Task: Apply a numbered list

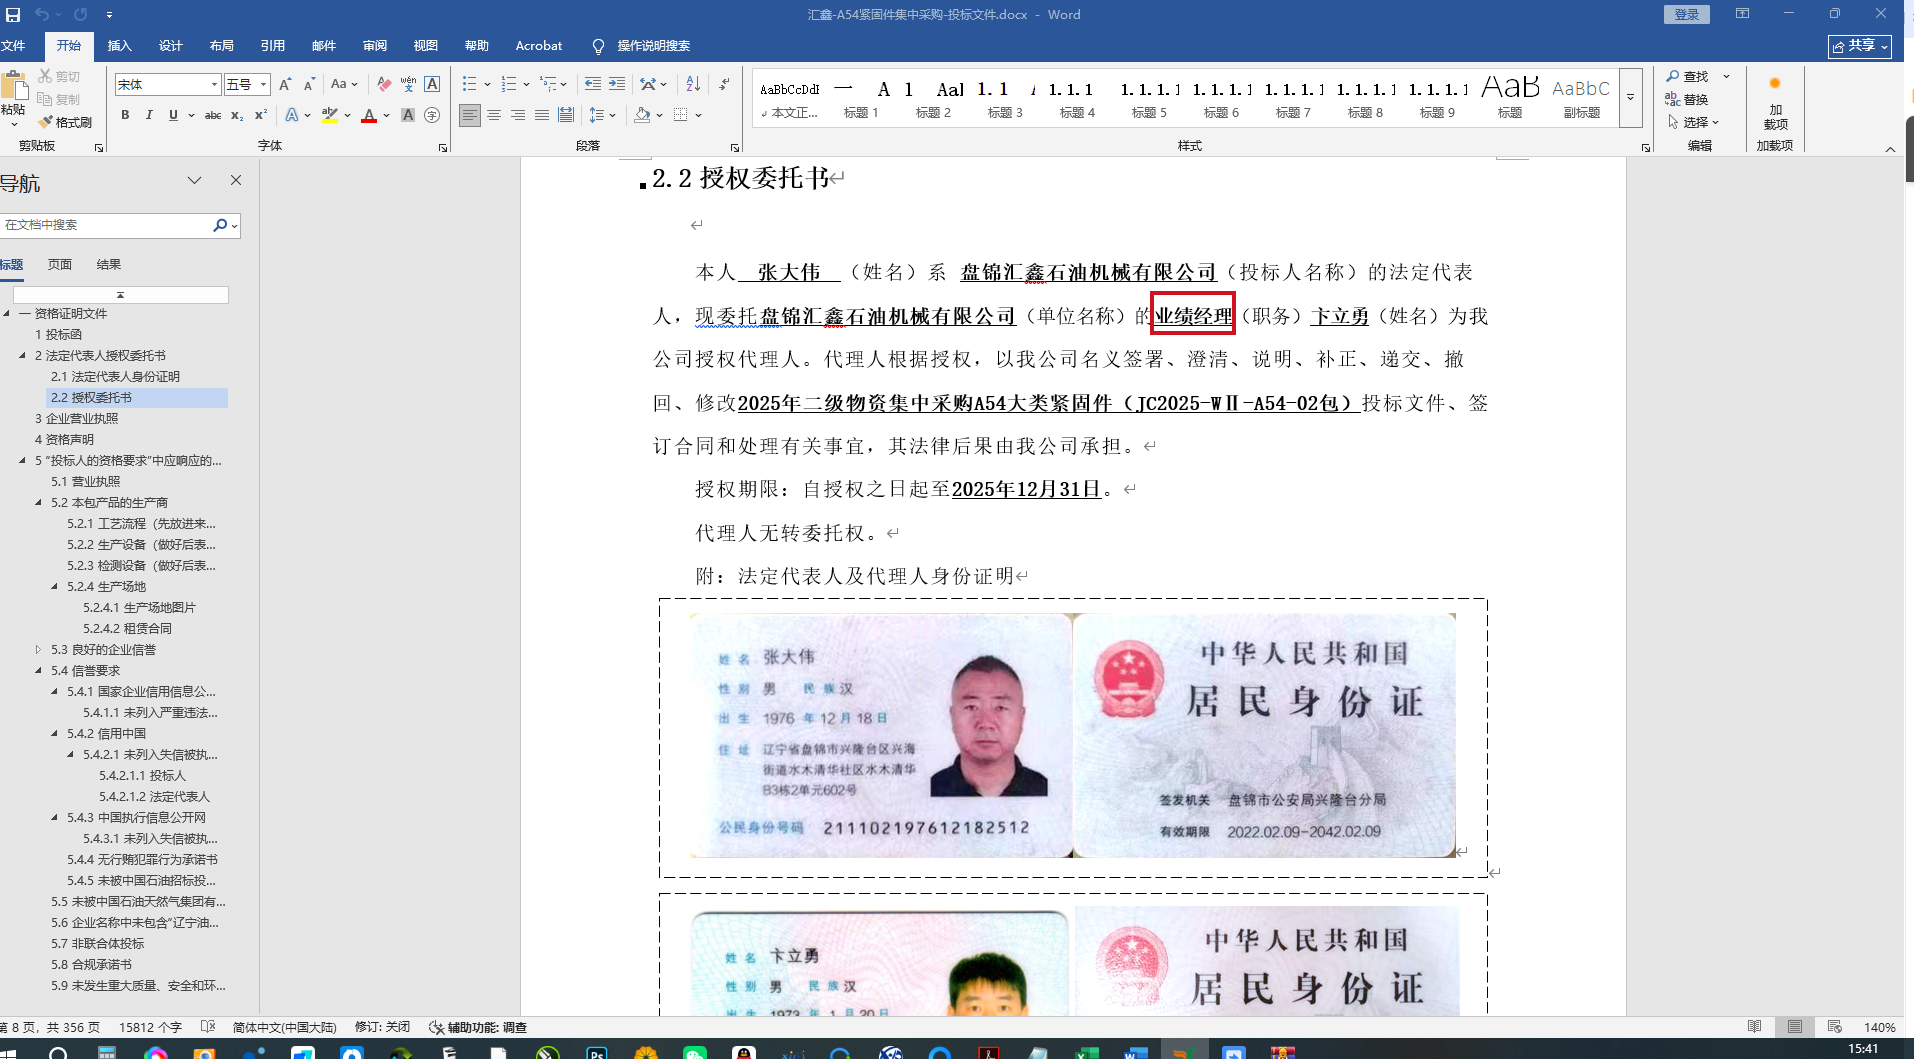Action: point(508,84)
